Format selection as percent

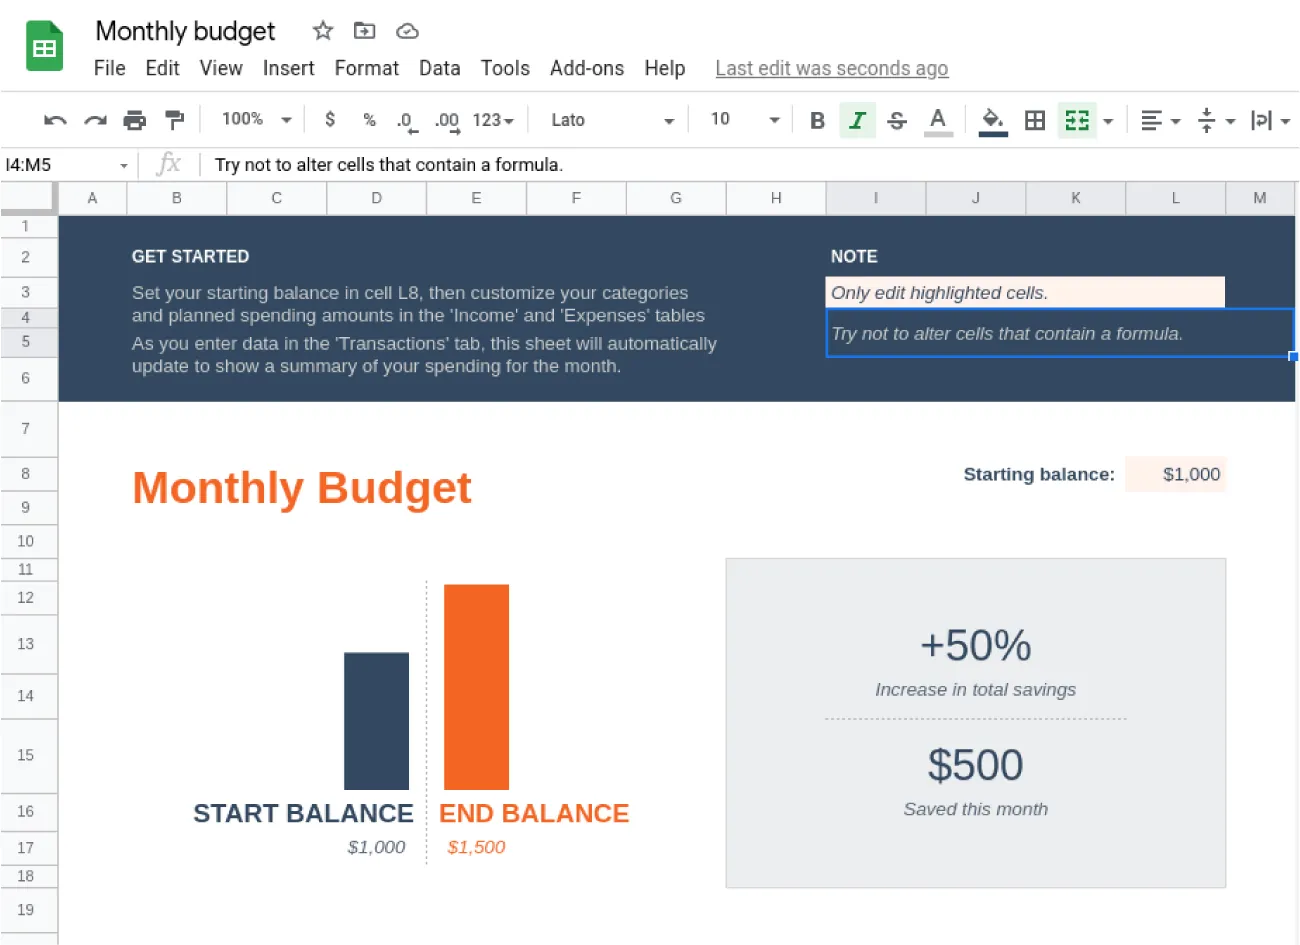coord(369,119)
